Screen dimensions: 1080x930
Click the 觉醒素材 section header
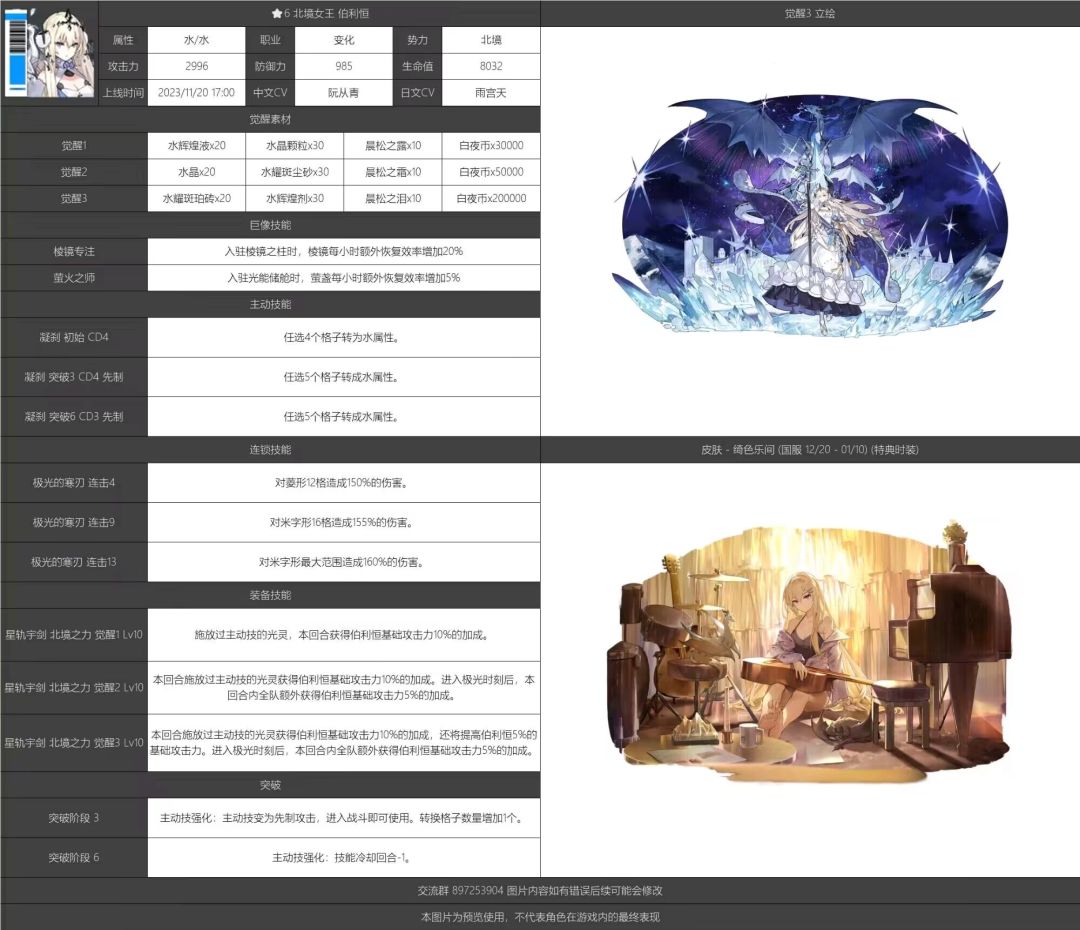coord(270,119)
